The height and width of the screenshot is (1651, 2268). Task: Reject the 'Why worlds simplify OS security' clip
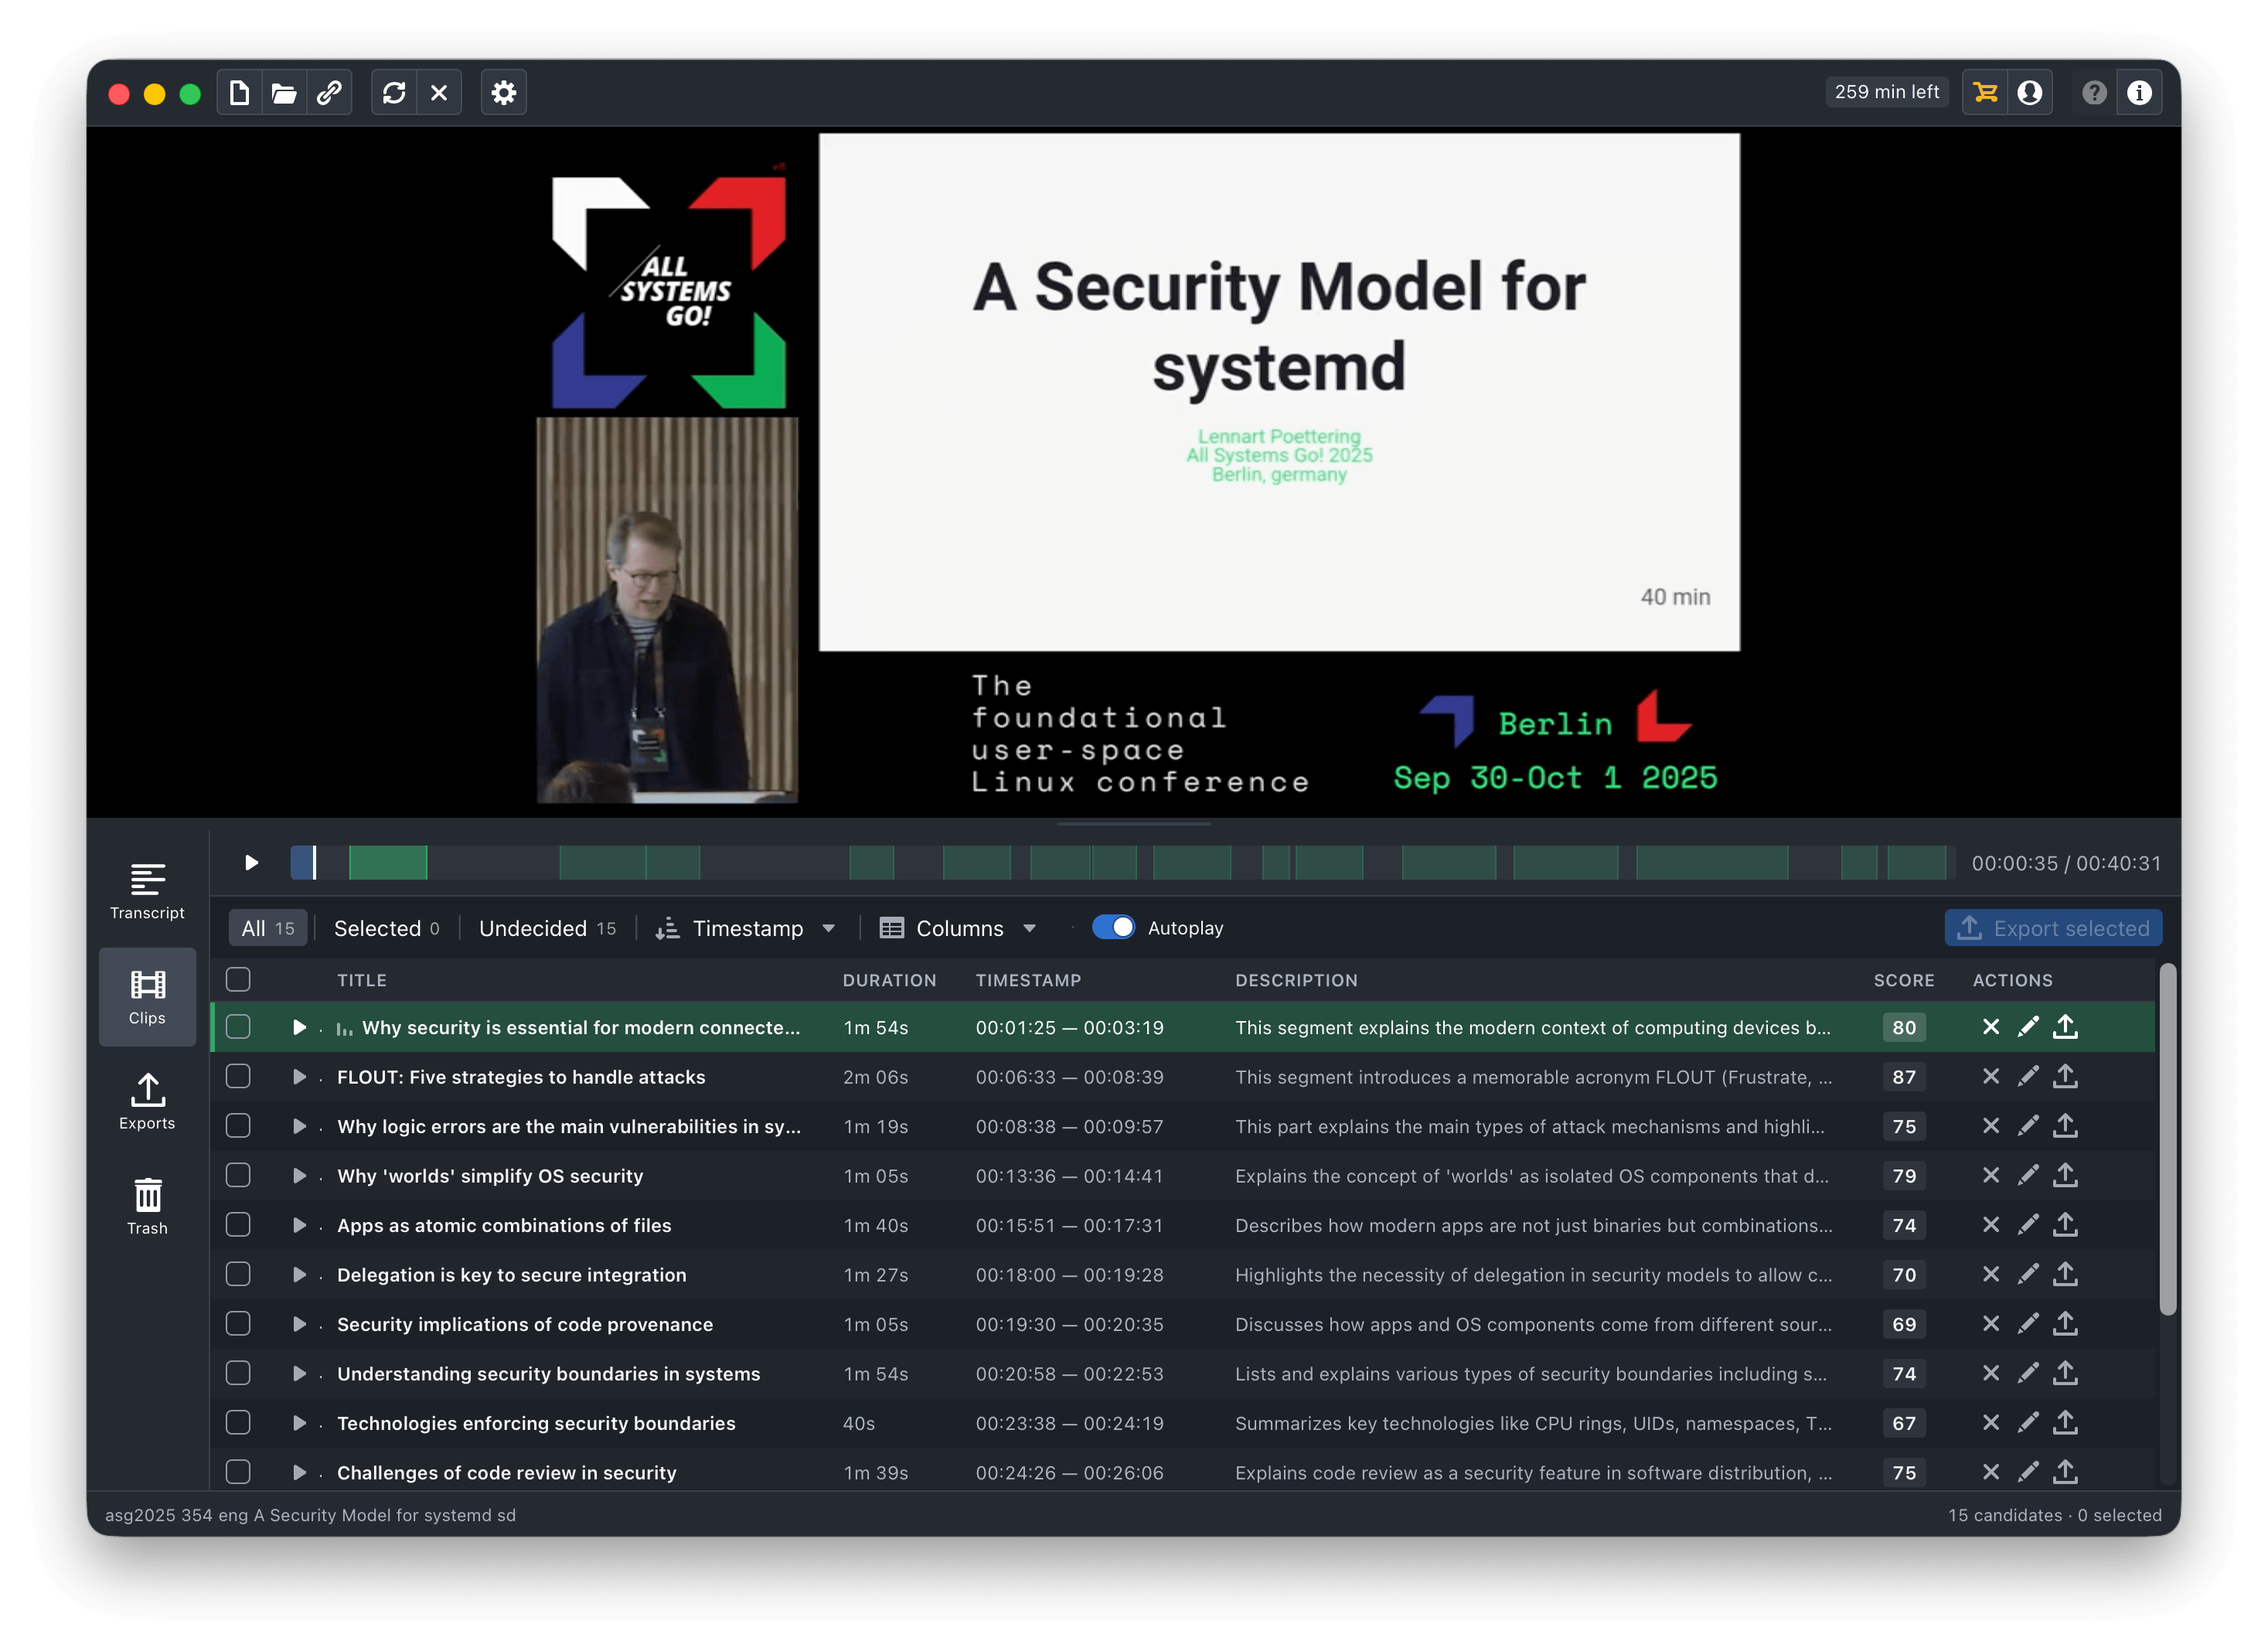tap(1991, 1176)
